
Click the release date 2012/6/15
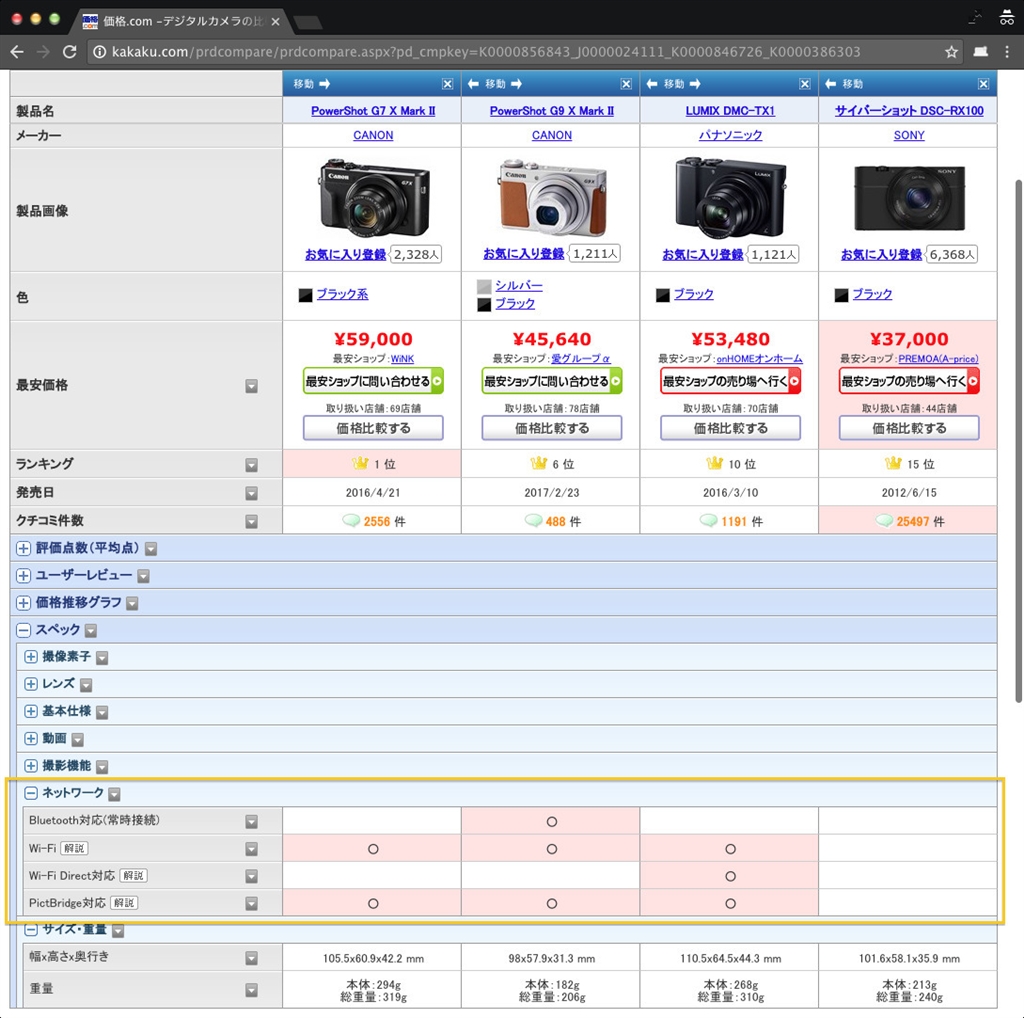point(909,492)
